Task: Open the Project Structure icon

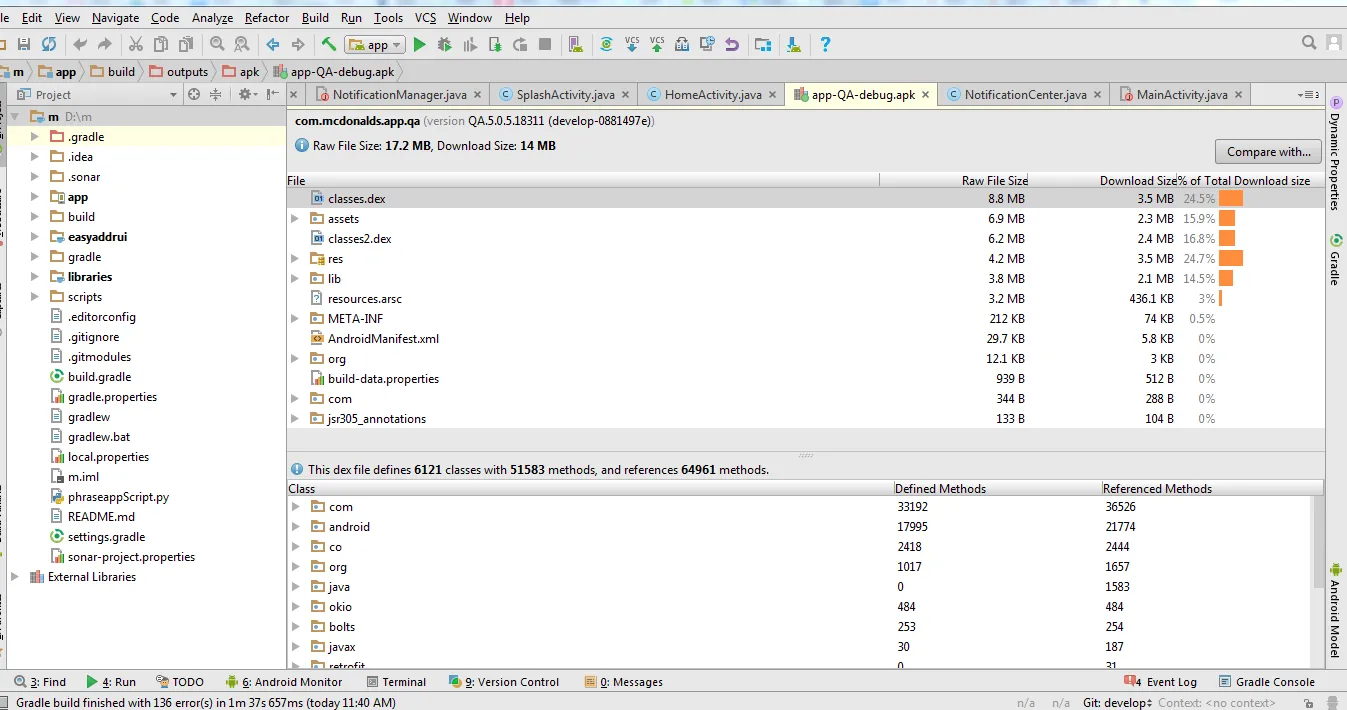Action: [x=763, y=44]
